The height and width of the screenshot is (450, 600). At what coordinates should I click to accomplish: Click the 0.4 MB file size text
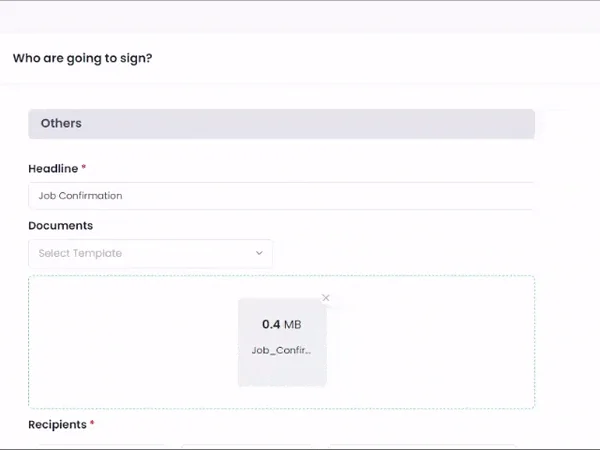pos(281,325)
